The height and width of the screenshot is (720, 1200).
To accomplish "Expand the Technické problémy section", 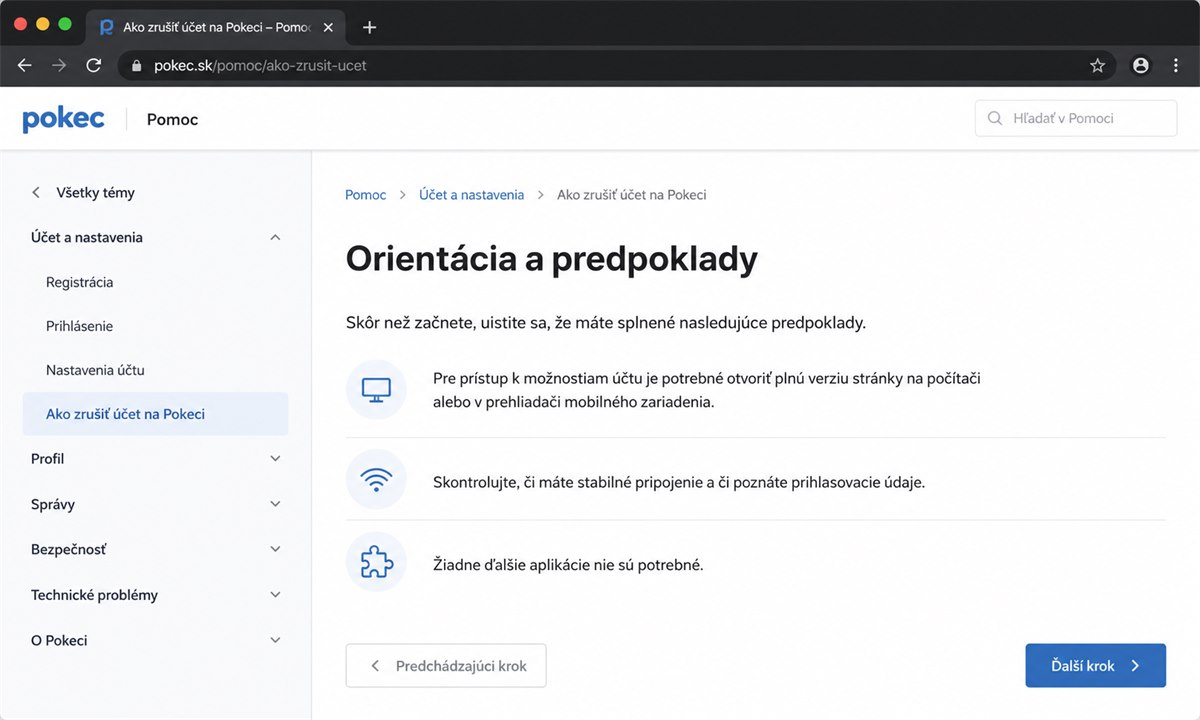I will pyautogui.click(x=276, y=594).
